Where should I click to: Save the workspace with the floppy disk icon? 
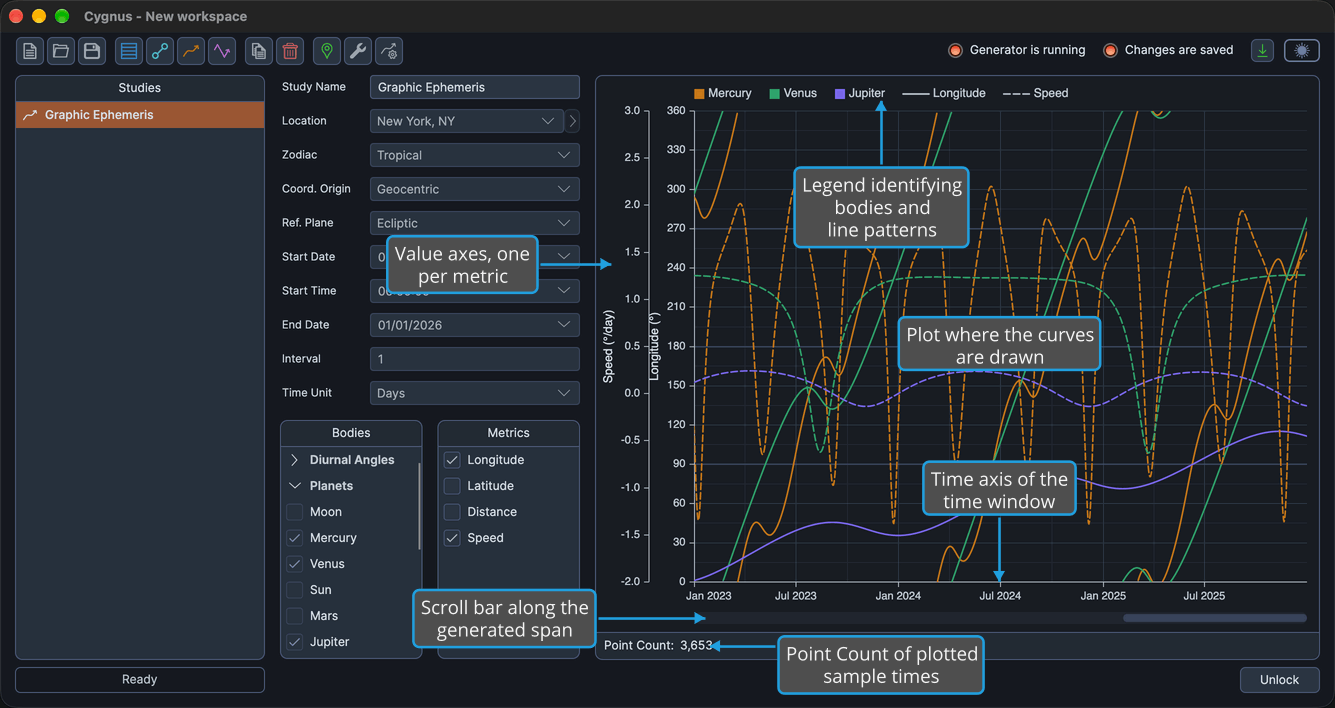click(92, 51)
